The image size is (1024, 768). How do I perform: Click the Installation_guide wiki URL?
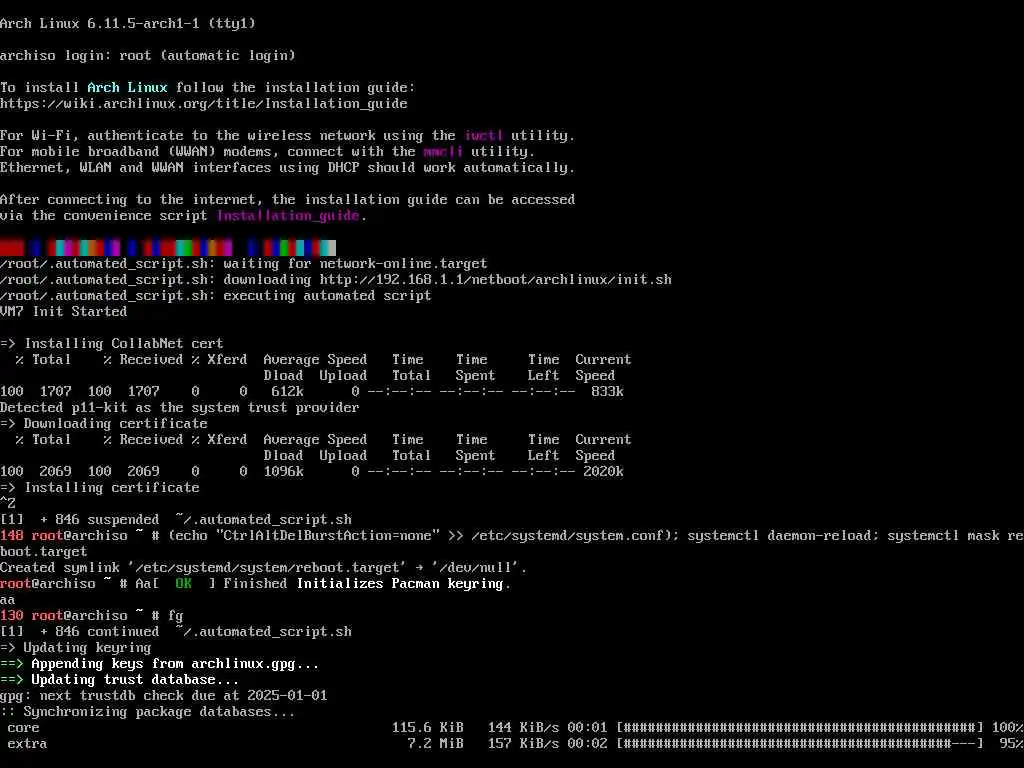pyautogui.click(x=204, y=104)
